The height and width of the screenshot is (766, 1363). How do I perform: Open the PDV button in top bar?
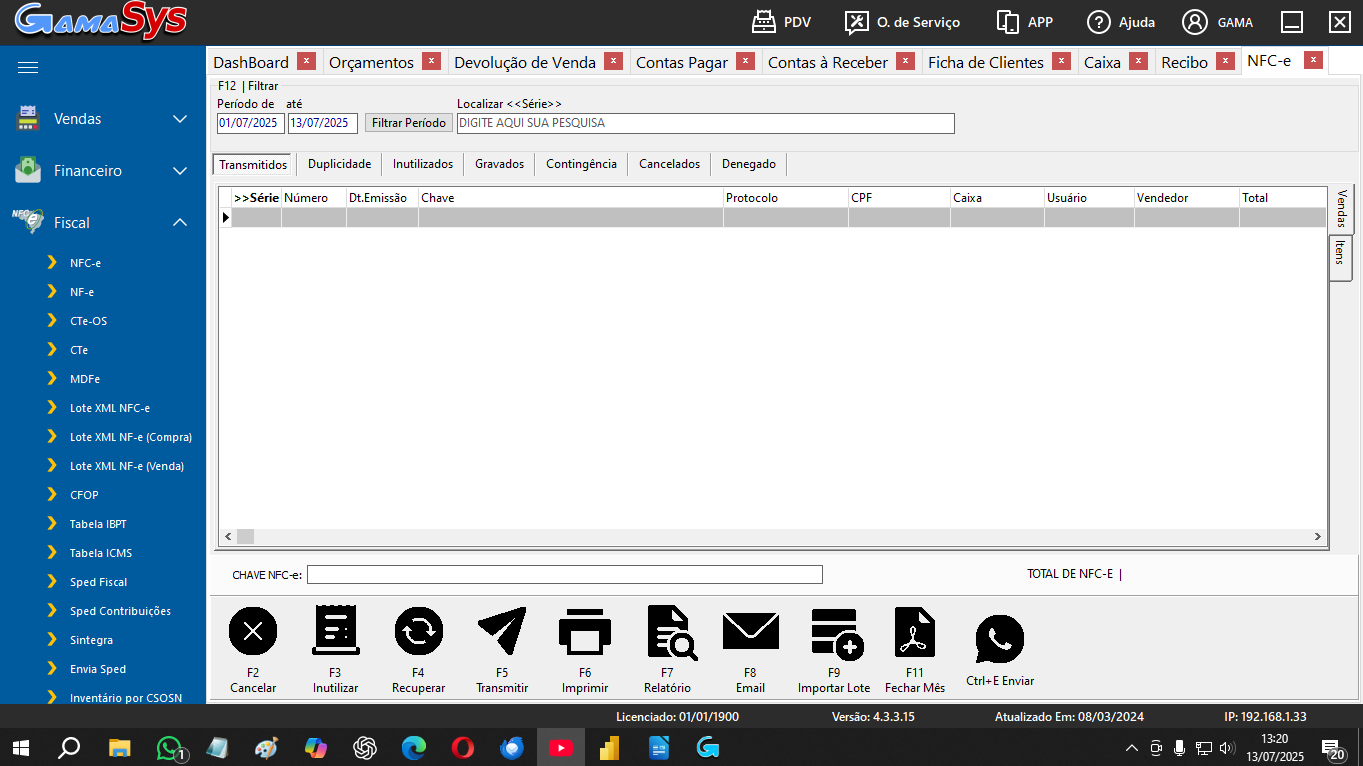tap(781, 22)
